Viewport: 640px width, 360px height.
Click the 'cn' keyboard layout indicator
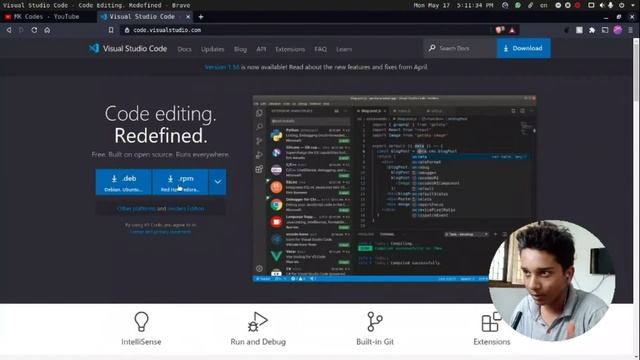point(544,5)
